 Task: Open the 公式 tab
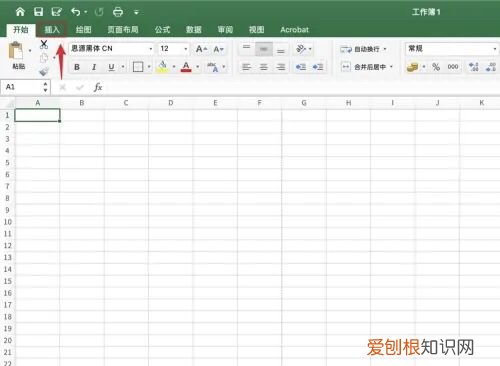click(x=162, y=30)
